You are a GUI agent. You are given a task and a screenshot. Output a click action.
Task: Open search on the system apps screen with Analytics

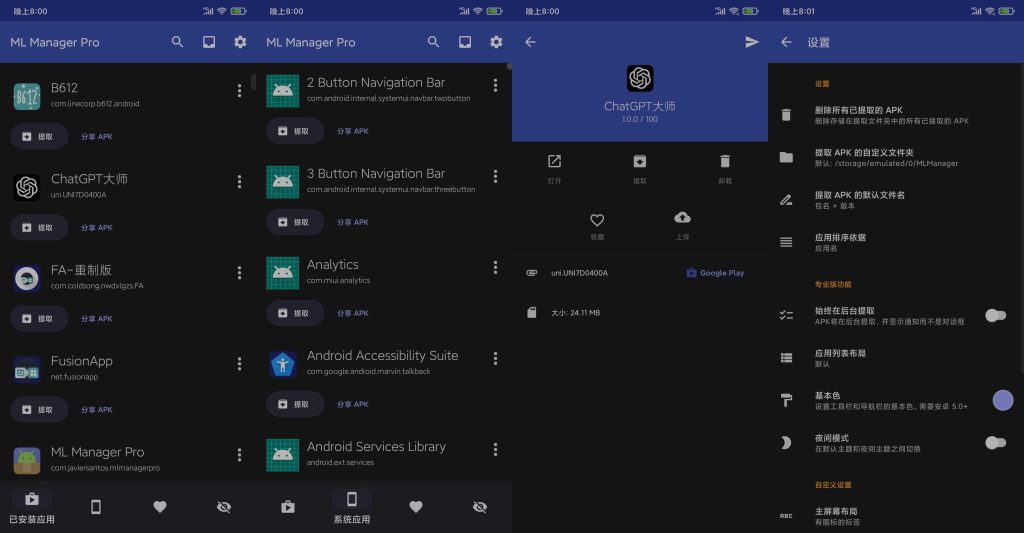tap(433, 42)
